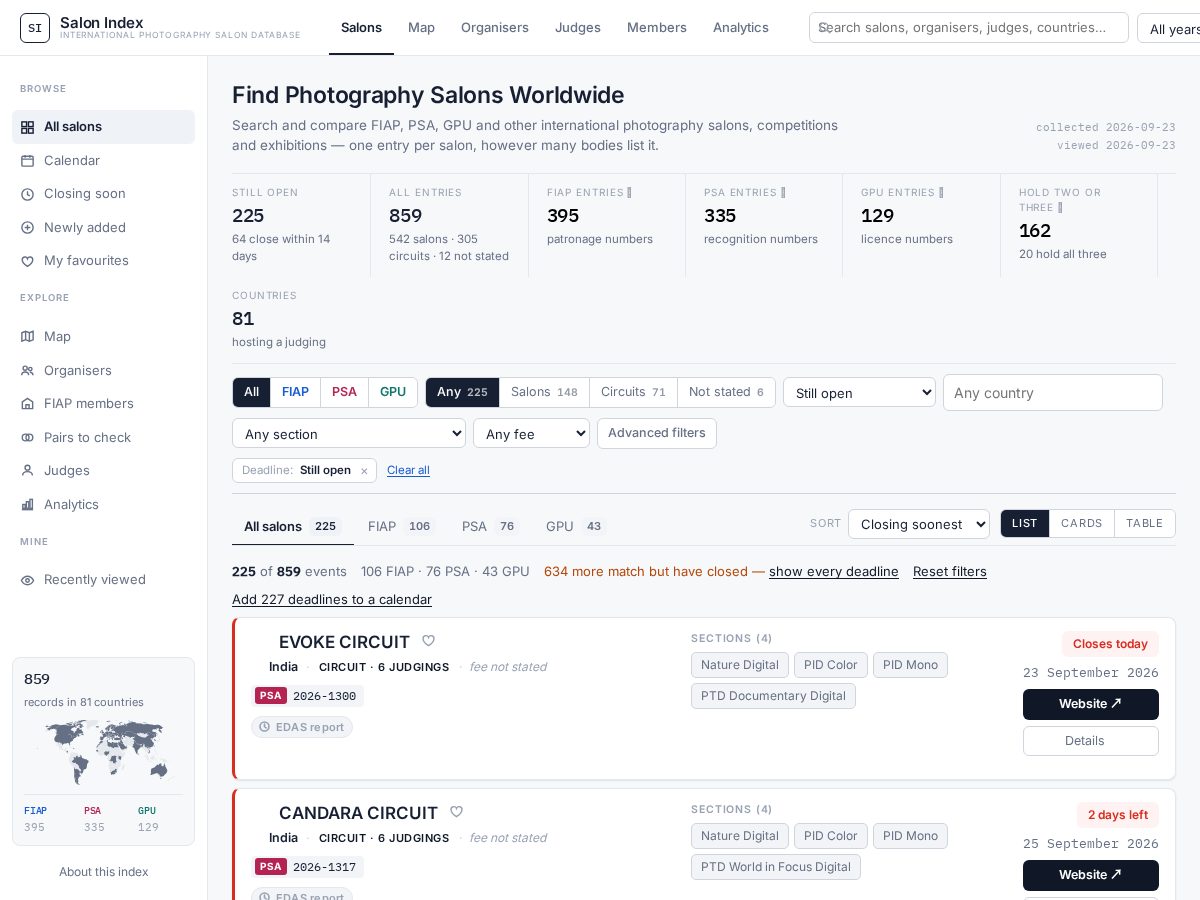1200x900 pixels.
Task: Click About this index link
Action: [x=104, y=872]
